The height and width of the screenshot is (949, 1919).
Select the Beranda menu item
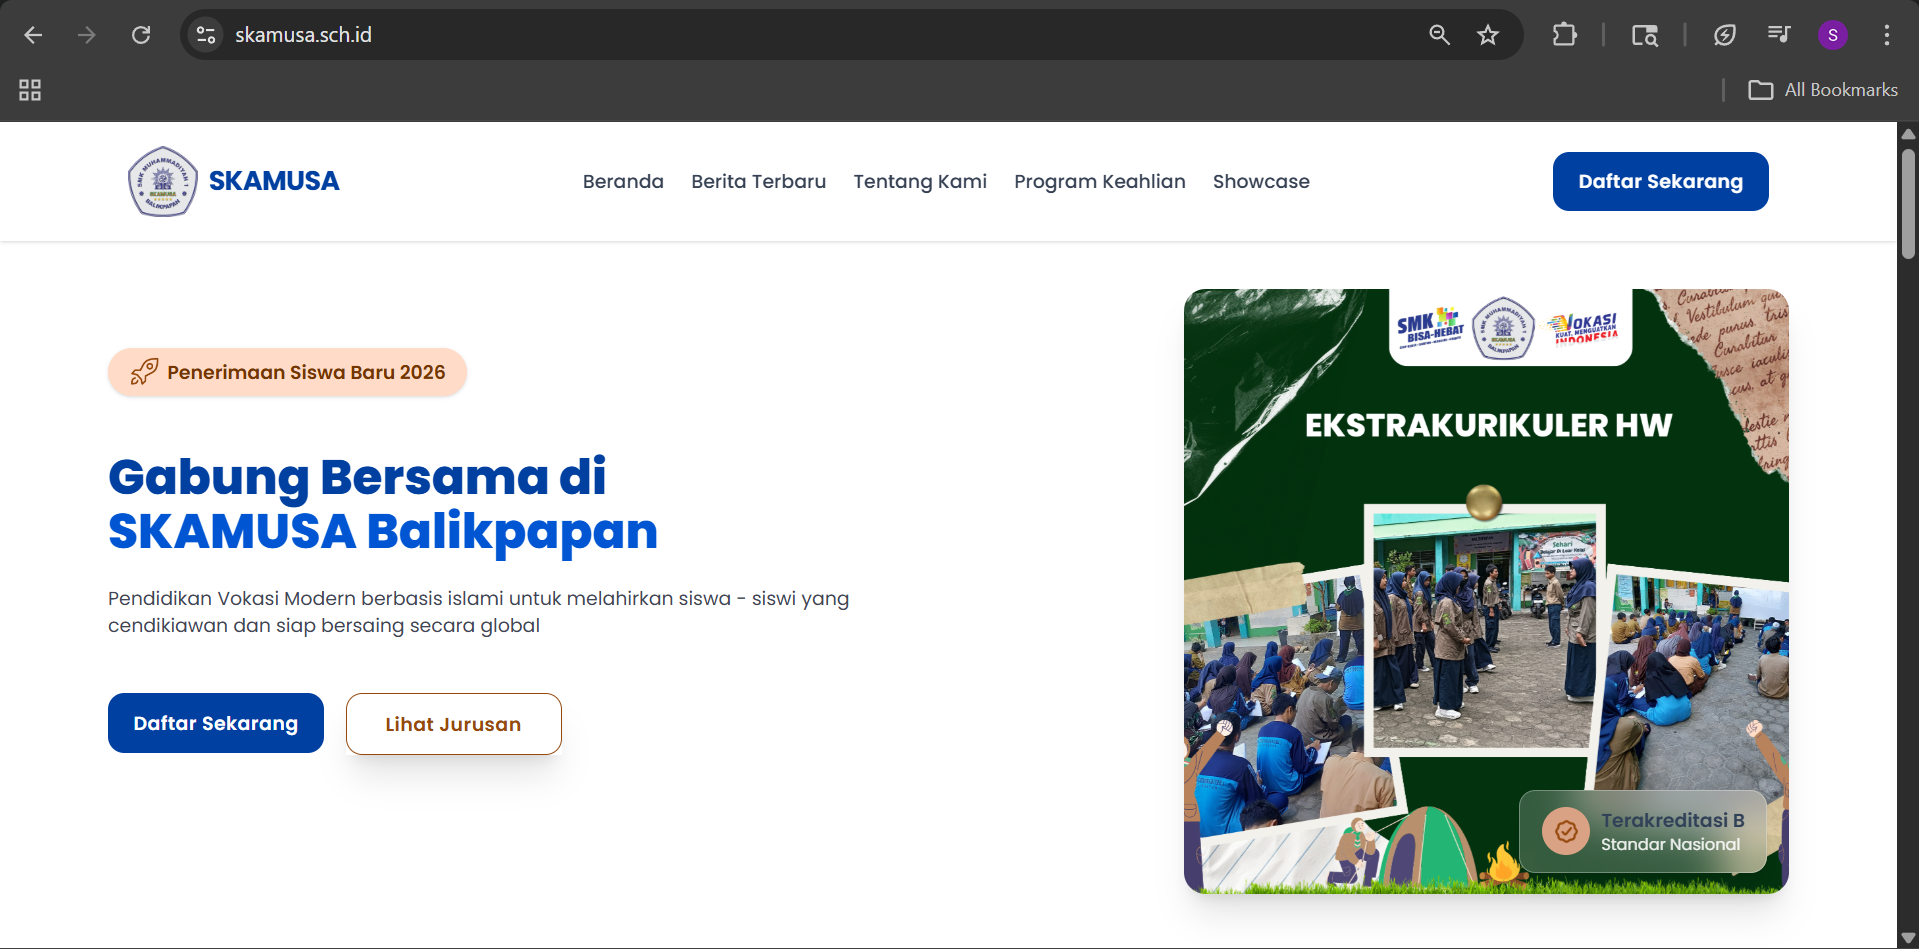point(623,181)
